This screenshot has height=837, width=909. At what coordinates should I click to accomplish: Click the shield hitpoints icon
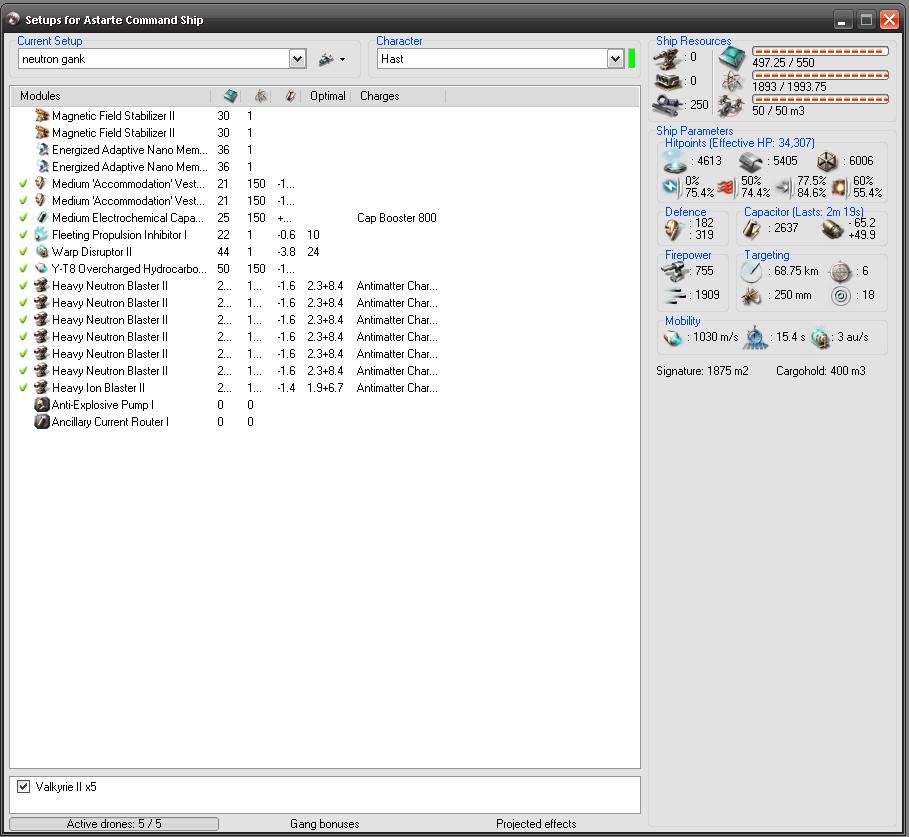675,161
